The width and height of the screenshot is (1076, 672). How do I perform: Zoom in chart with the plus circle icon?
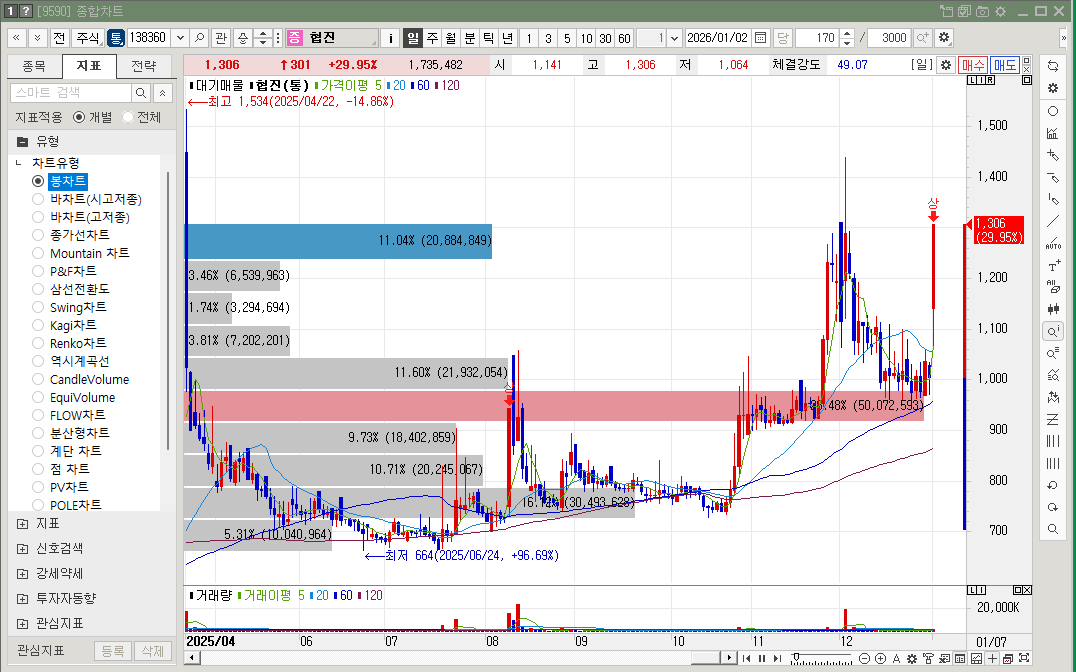click(x=880, y=658)
